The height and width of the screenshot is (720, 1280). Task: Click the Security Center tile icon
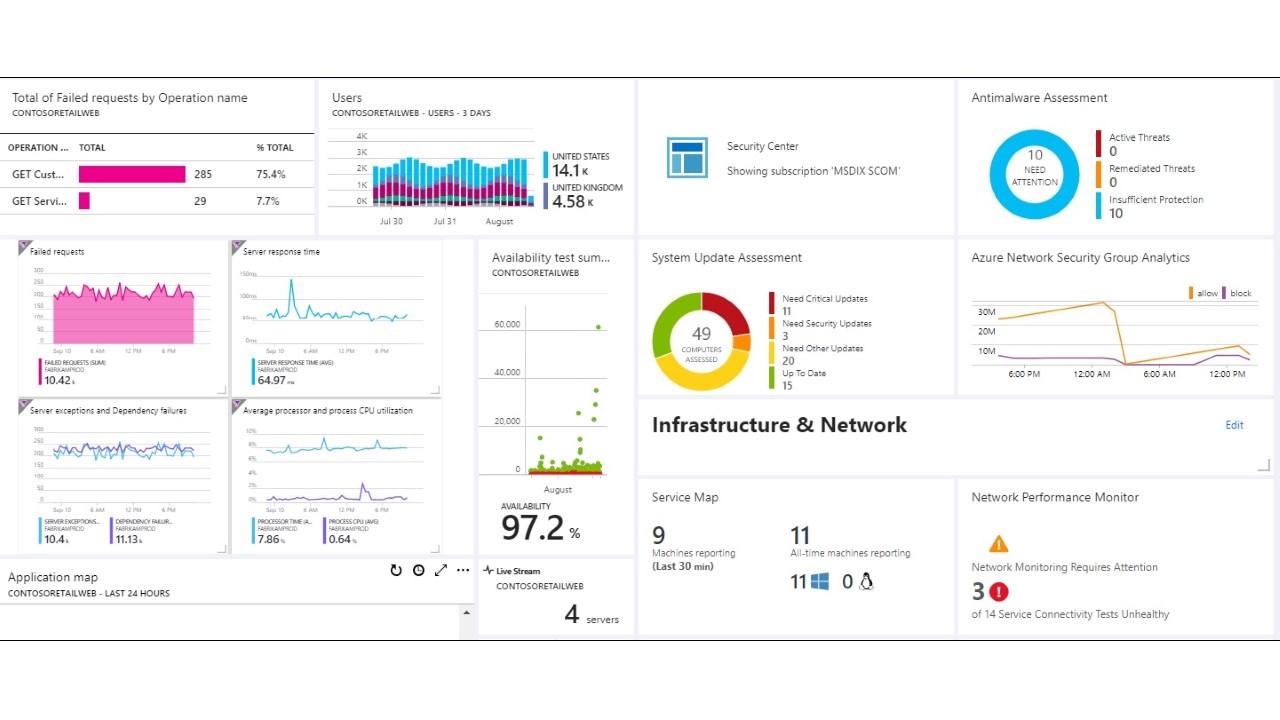(x=687, y=158)
